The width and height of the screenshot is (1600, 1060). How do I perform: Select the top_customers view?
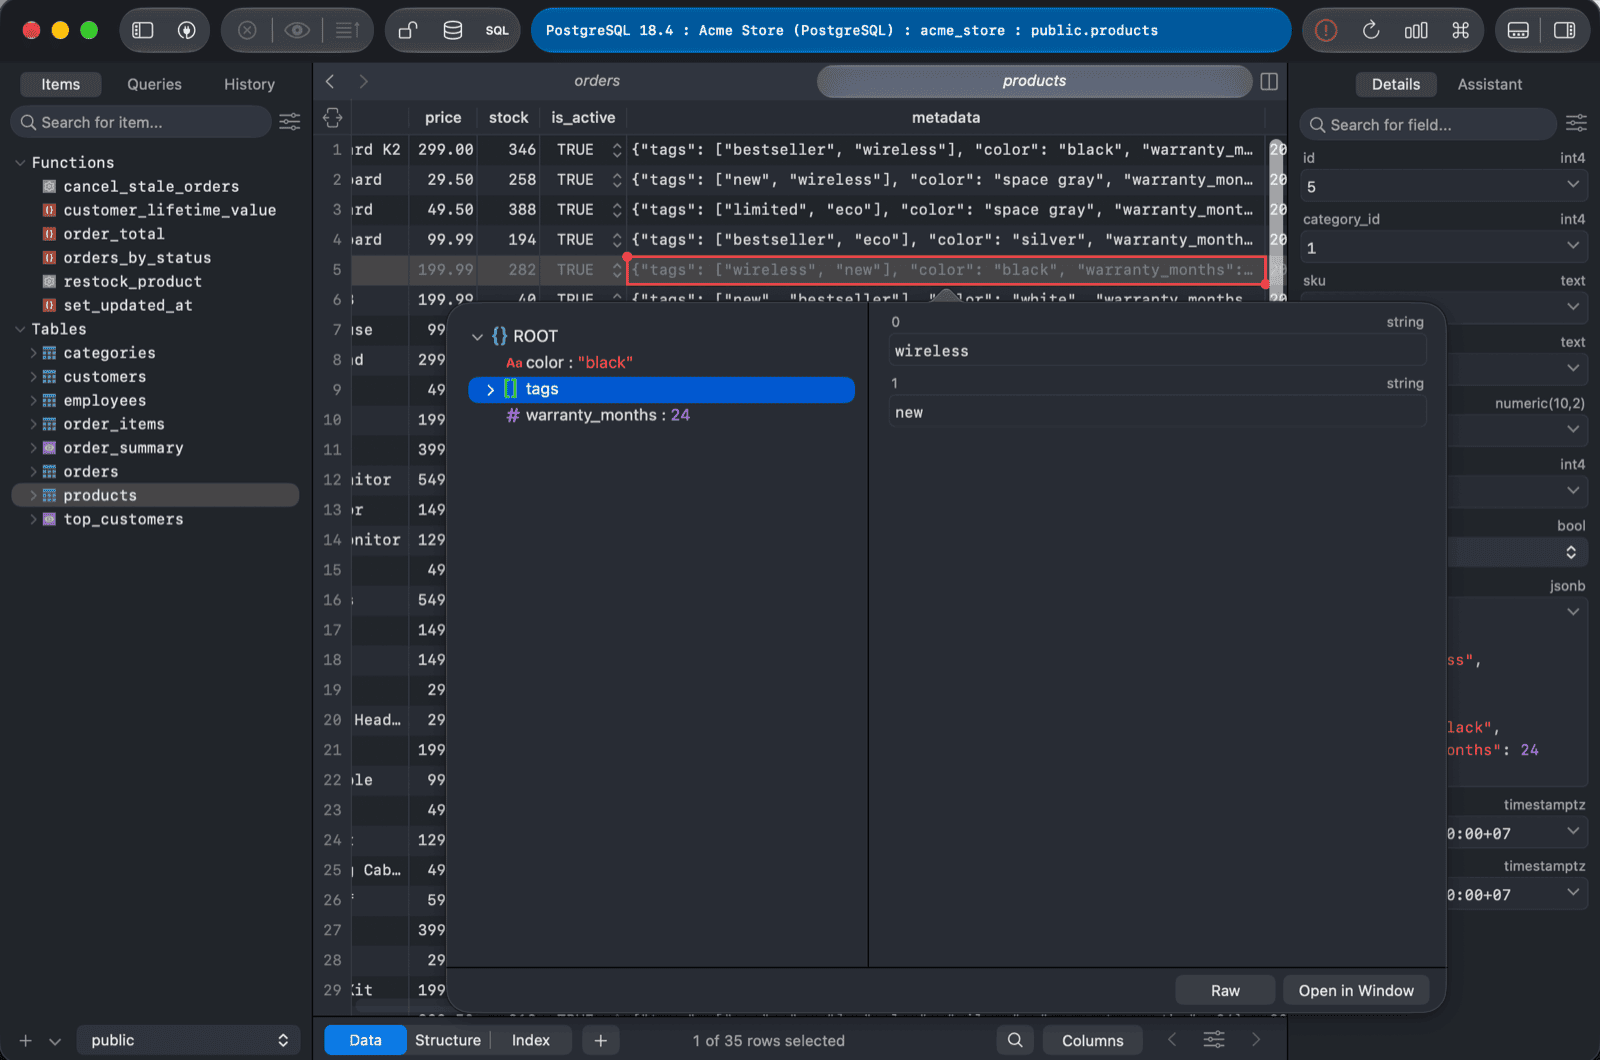tap(123, 519)
